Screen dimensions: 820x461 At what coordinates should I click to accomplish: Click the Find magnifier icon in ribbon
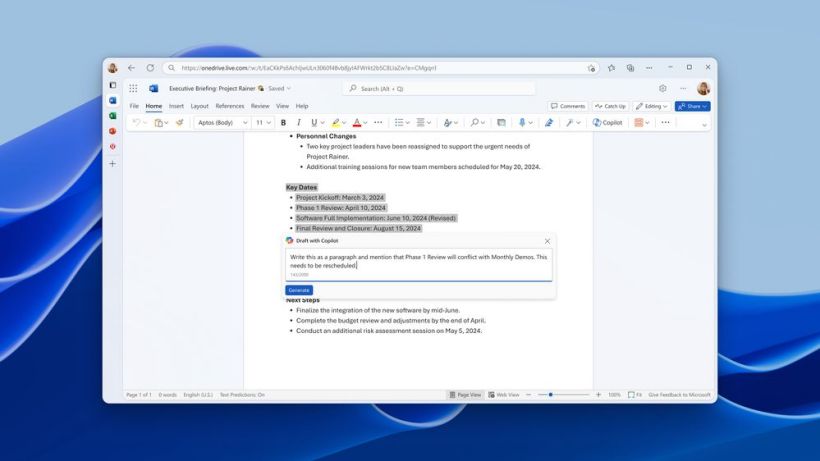coord(474,122)
